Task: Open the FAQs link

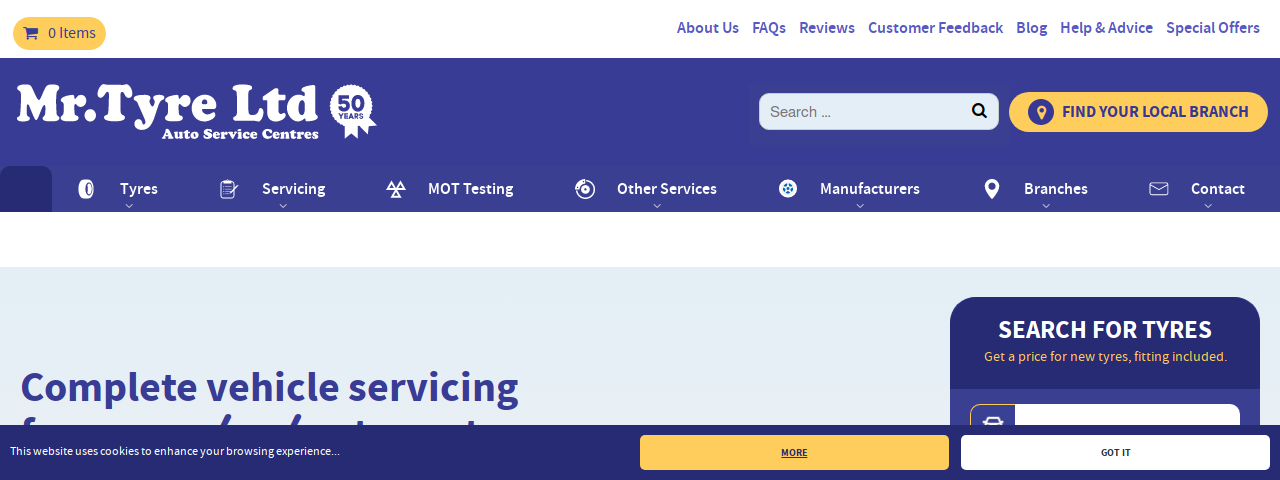Action: pos(769,28)
